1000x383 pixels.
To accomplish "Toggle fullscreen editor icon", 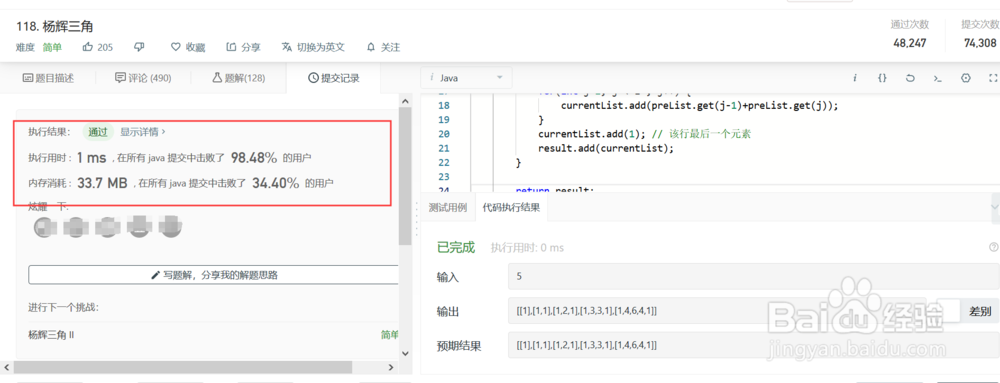I will click(993, 78).
